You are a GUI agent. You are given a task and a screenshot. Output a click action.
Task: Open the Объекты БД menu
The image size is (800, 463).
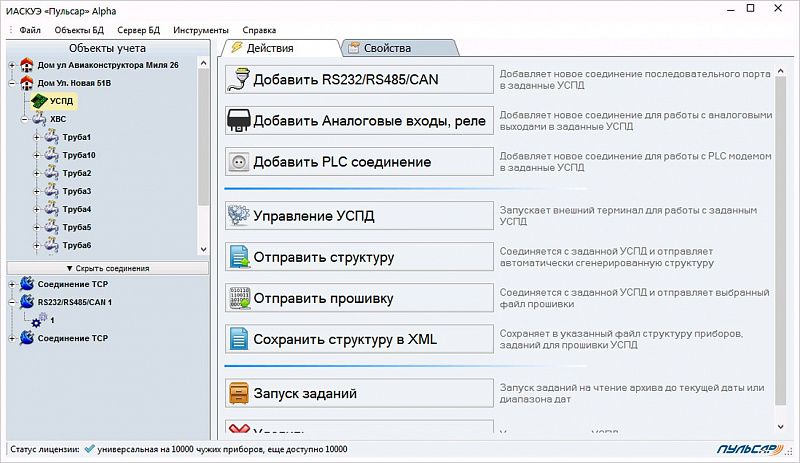point(79,30)
